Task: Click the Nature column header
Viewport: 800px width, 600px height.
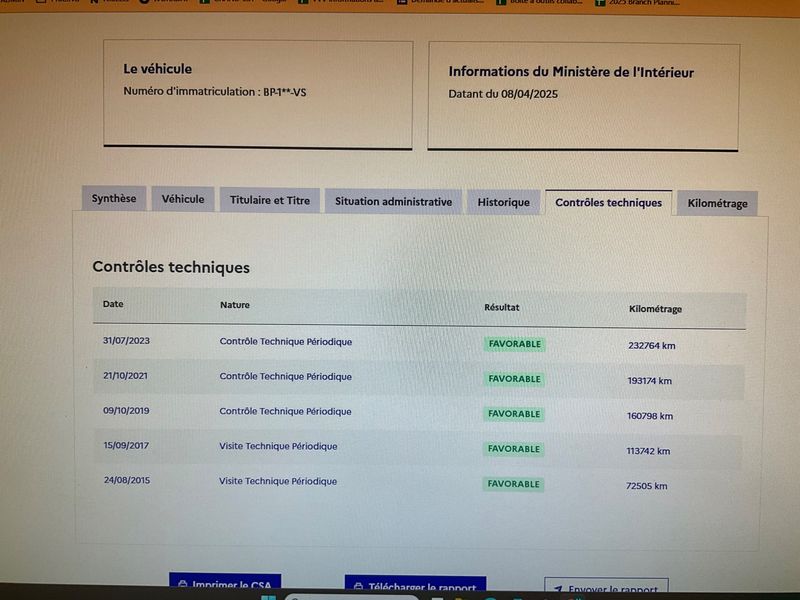Action: (235, 305)
